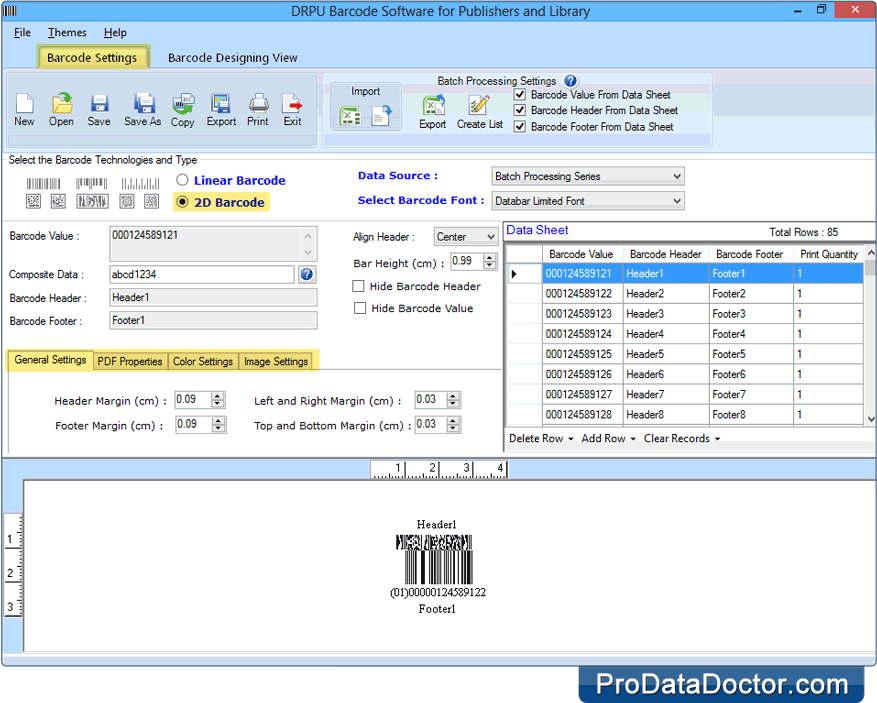This screenshot has width=877, height=703.
Task: Click the Header3 cell in data sheet
Action: (x=666, y=314)
